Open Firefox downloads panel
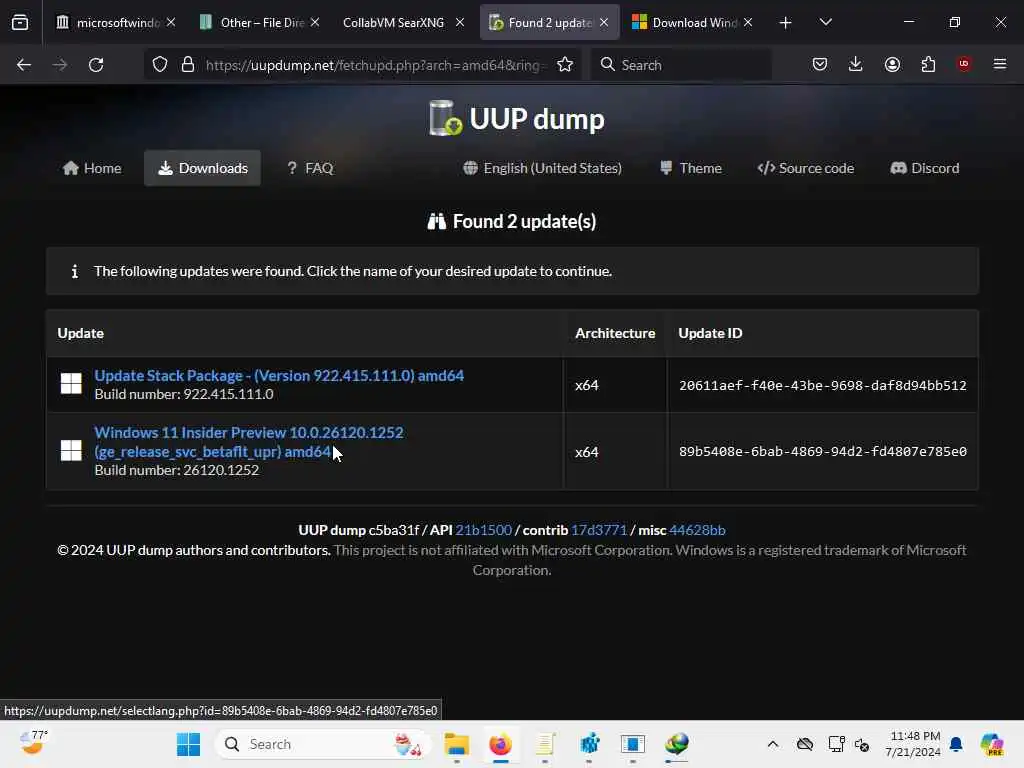The width and height of the screenshot is (1024, 768). point(856,64)
